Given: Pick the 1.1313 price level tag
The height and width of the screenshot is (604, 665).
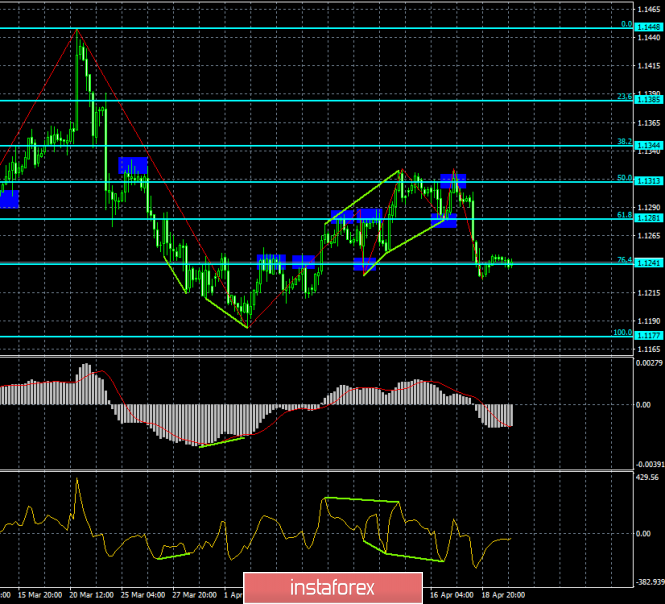Looking at the screenshot, I should [646, 182].
